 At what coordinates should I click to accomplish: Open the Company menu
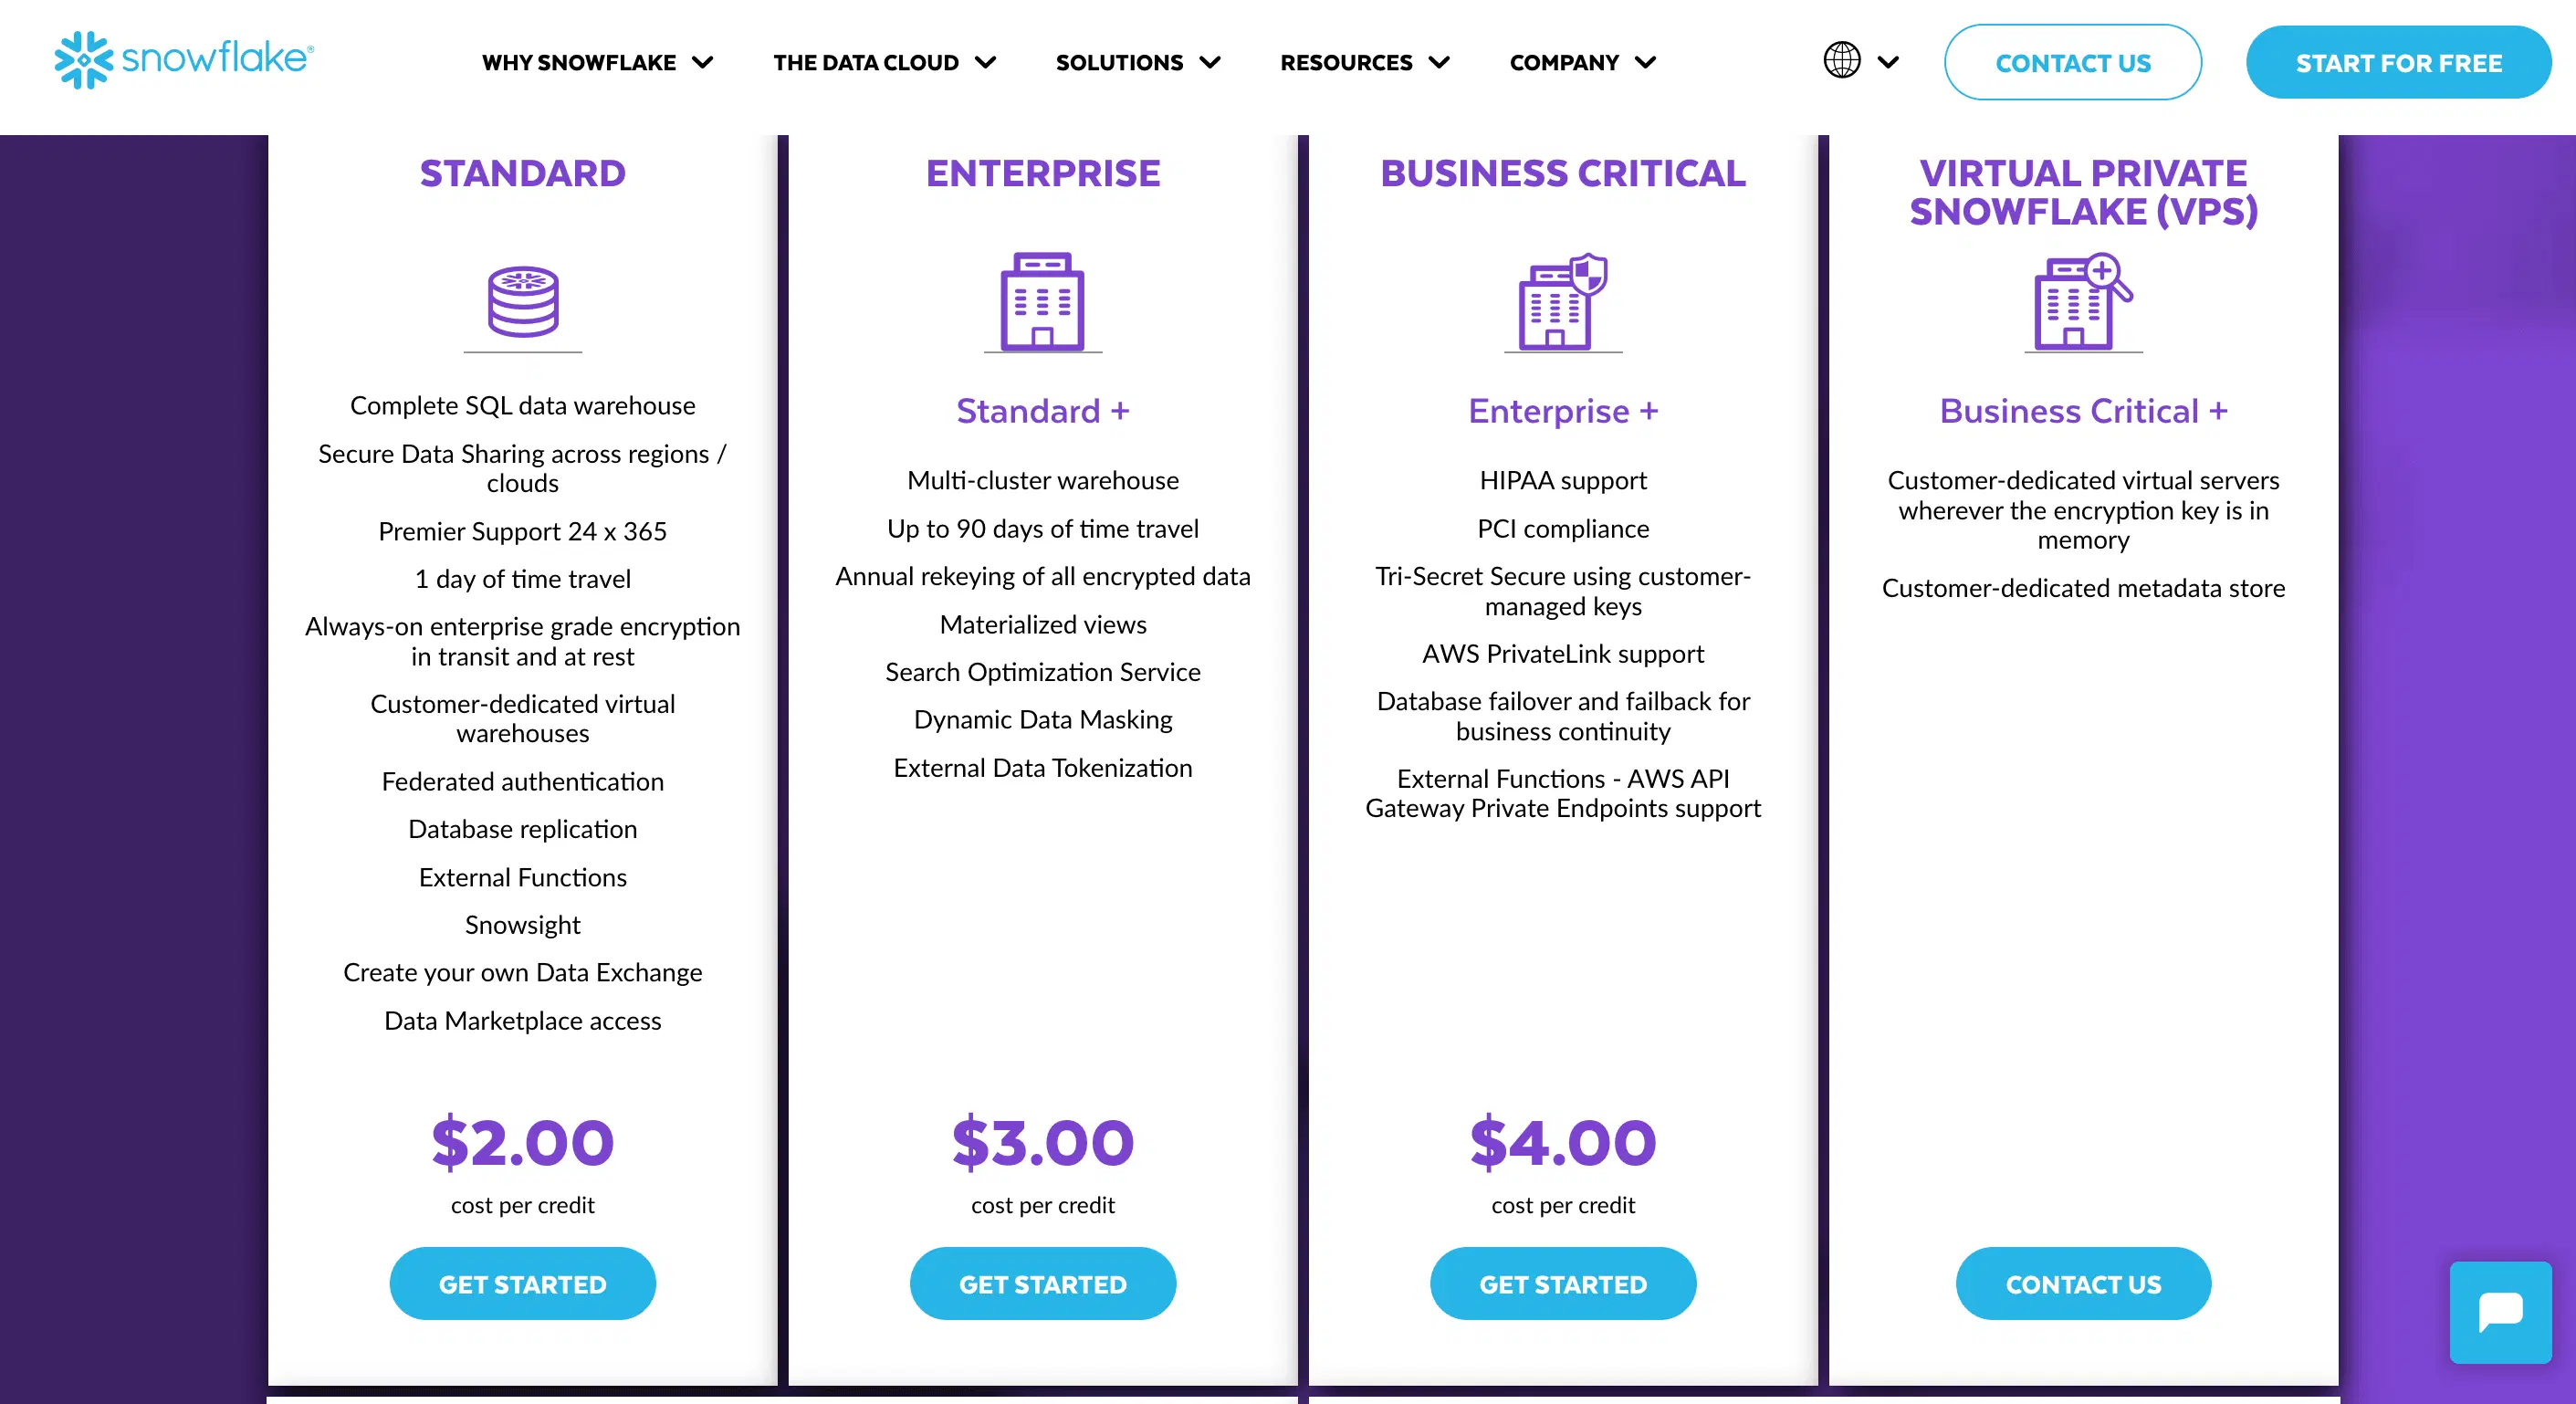pos(1582,62)
